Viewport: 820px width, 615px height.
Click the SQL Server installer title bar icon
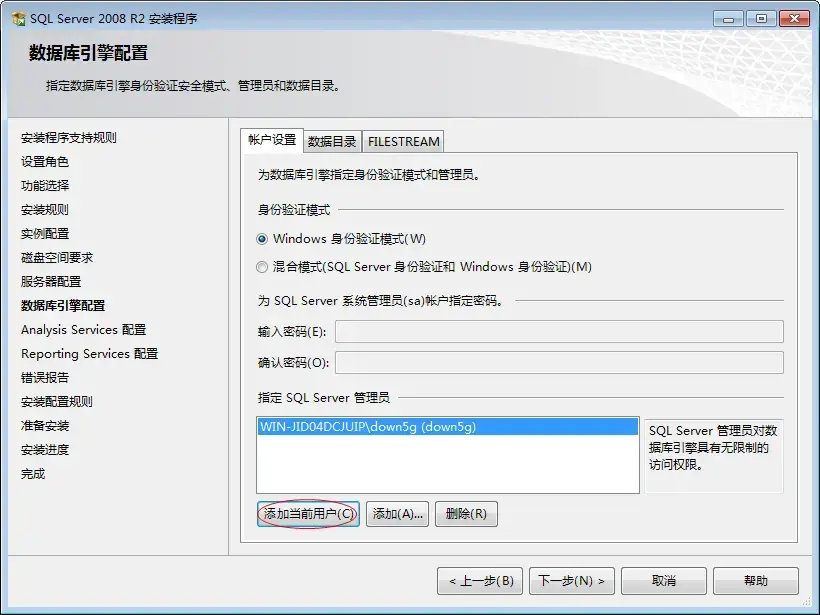pyautogui.click(x=19, y=19)
